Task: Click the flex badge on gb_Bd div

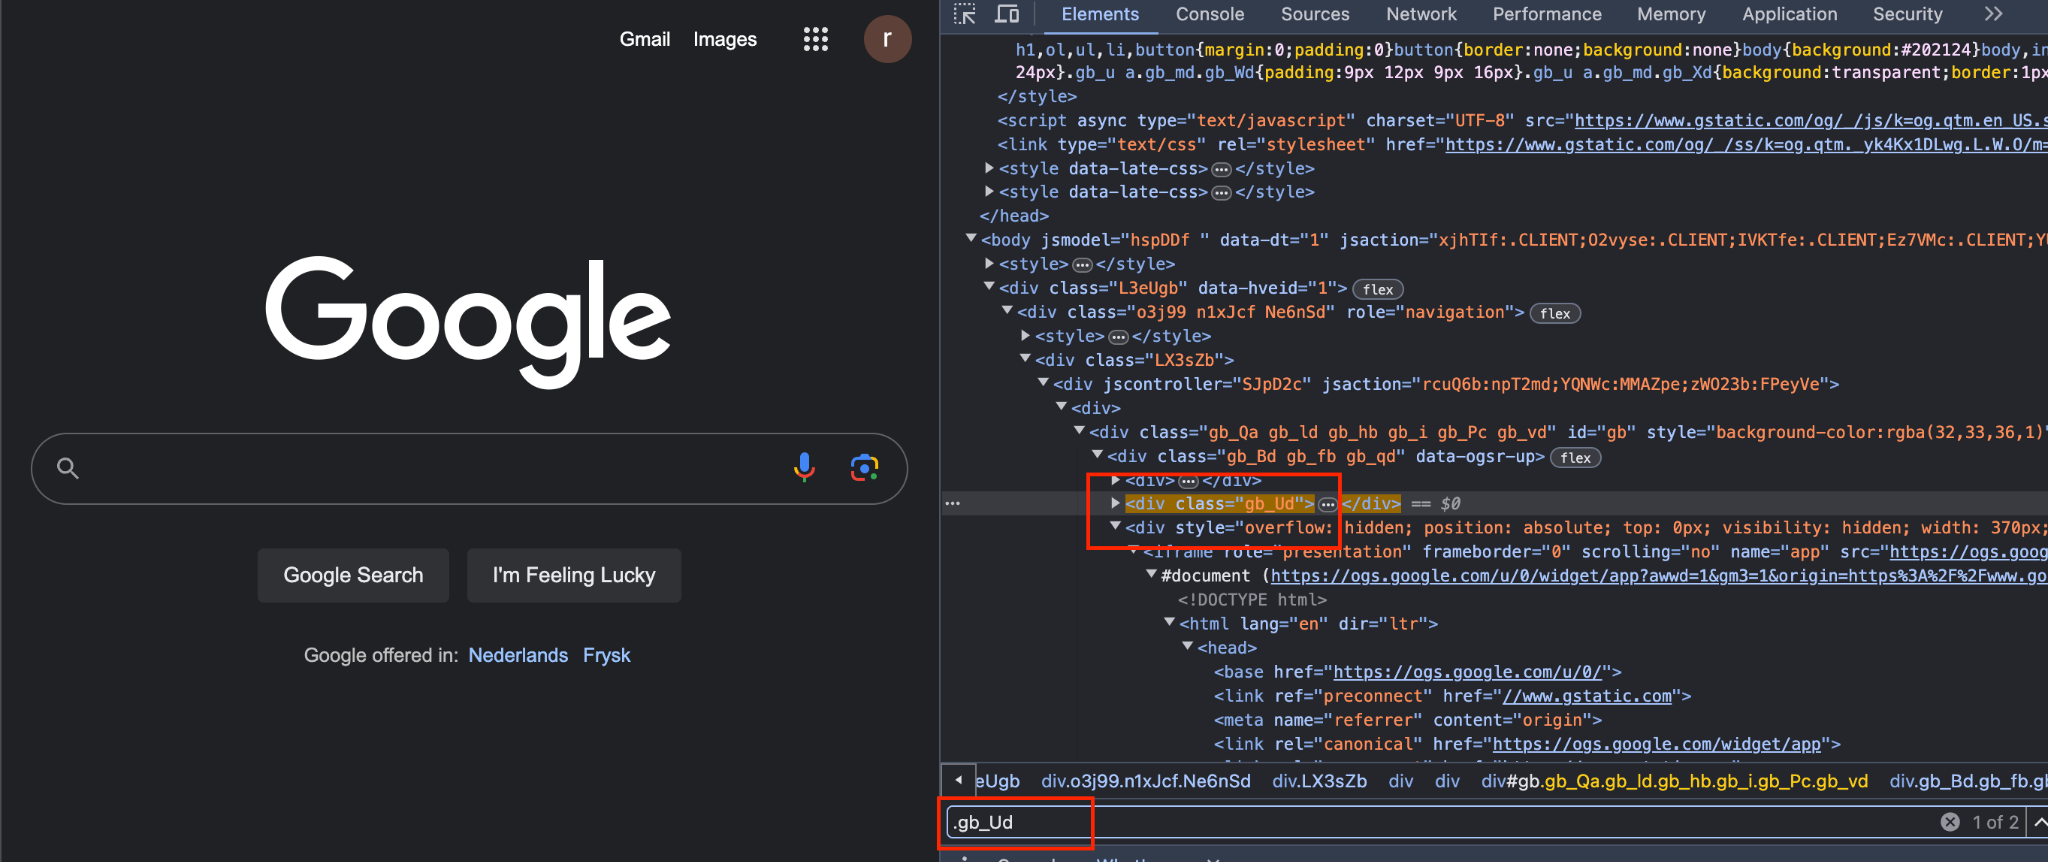Action: (1575, 458)
